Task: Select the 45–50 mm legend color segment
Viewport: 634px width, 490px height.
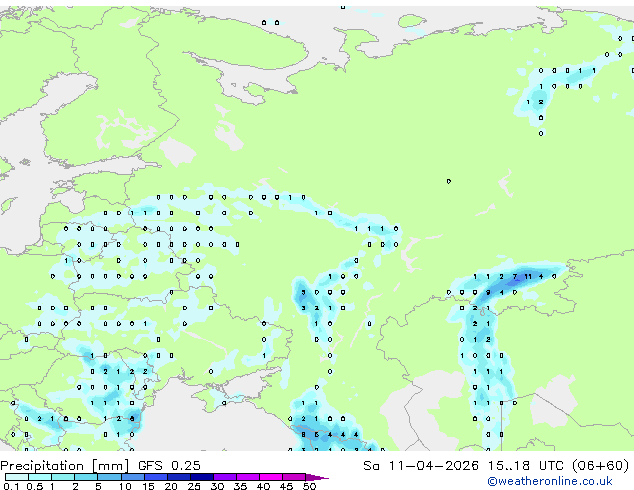Action: [x=294, y=477]
